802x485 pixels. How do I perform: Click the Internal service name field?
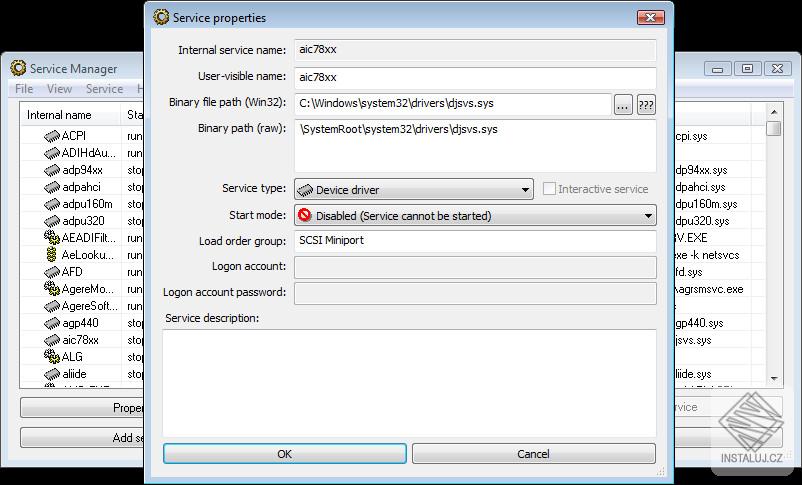[x=475, y=50]
